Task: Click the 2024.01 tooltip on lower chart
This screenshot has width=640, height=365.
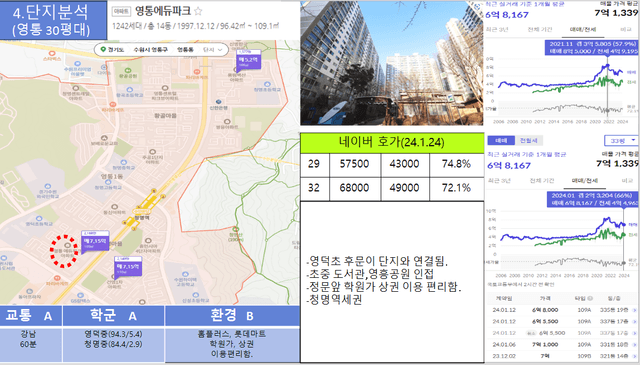Action: (593, 199)
